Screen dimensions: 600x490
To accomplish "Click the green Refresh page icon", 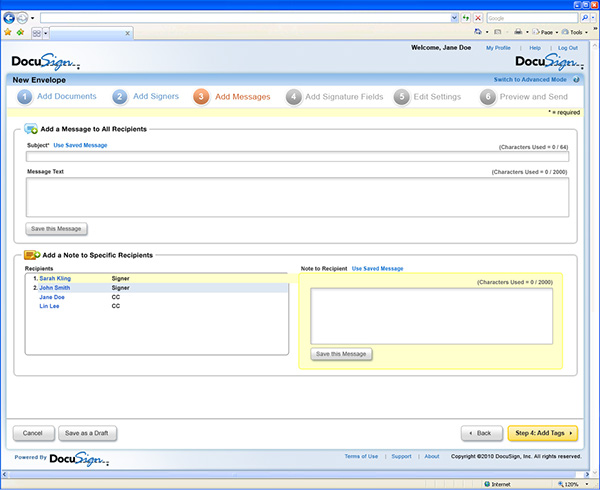I will [x=466, y=18].
